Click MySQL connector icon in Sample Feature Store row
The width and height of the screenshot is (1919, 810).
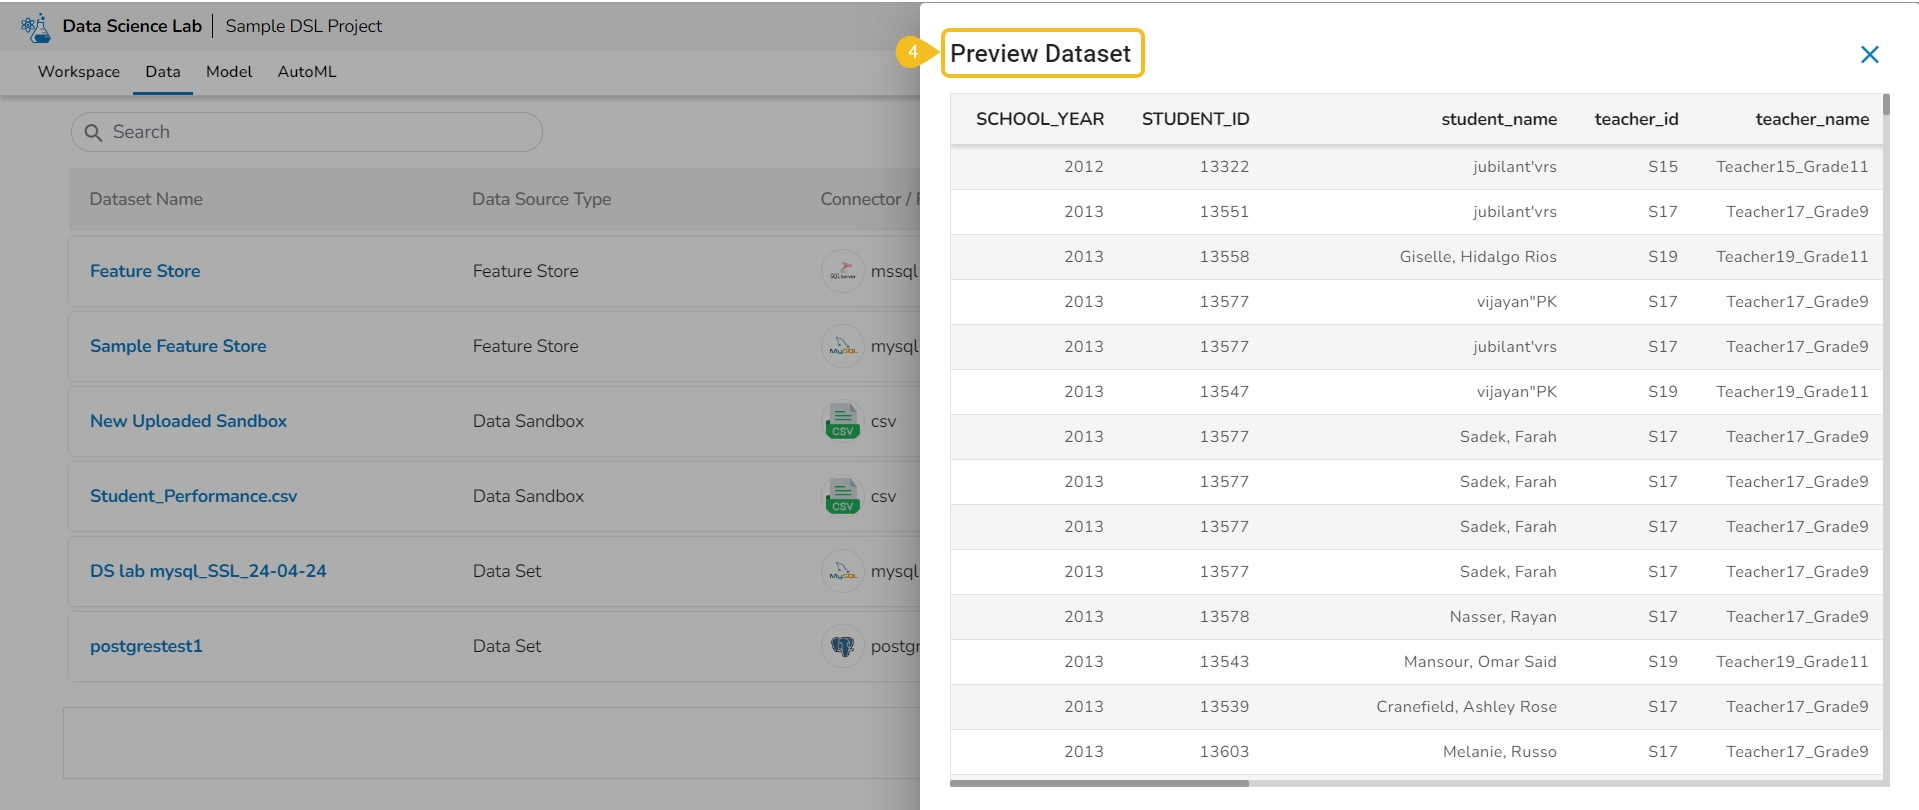[842, 346]
